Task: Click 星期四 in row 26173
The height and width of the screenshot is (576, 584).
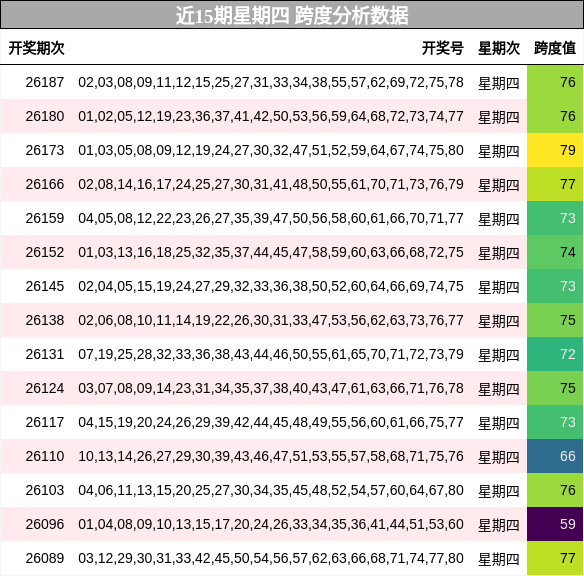Action: (x=499, y=151)
